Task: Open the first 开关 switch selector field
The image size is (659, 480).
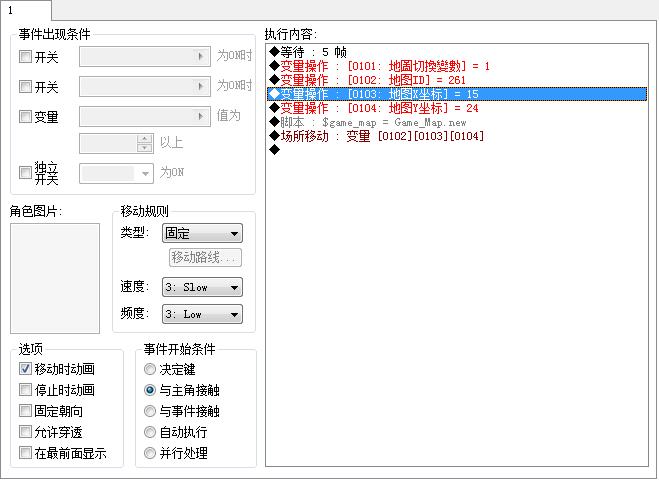Action: pyautogui.click(x=145, y=56)
